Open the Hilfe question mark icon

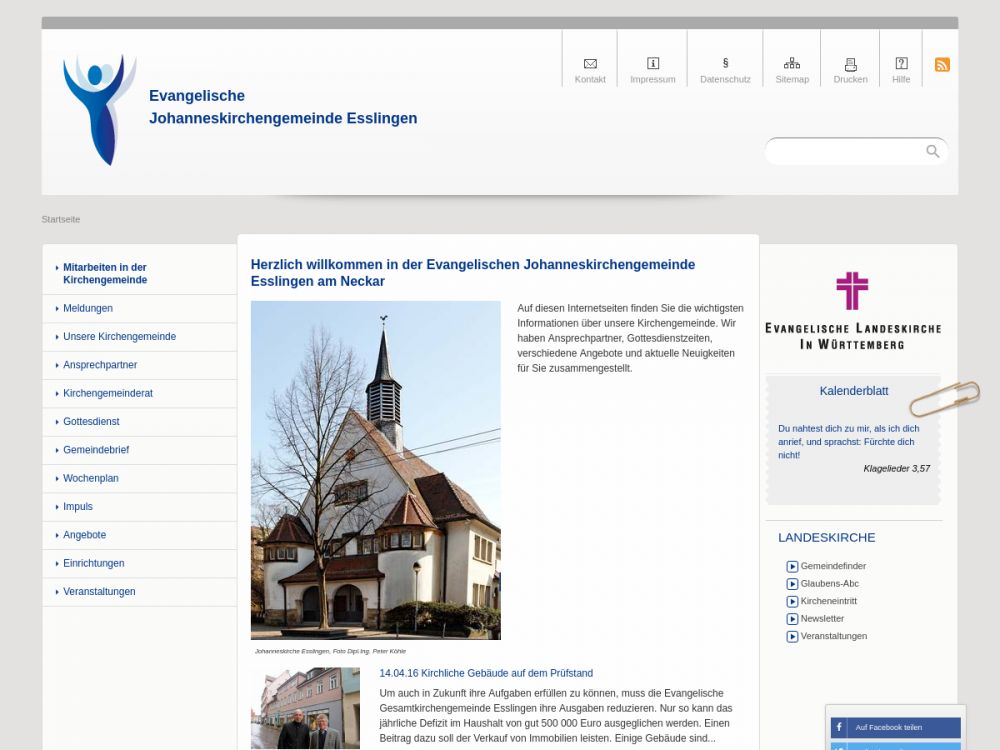click(x=901, y=64)
